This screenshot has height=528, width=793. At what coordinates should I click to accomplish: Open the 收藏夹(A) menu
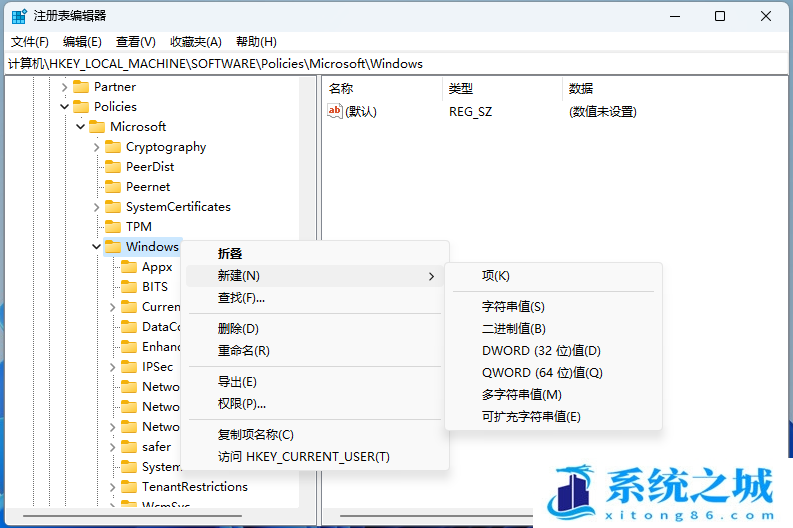click(195, 42)
